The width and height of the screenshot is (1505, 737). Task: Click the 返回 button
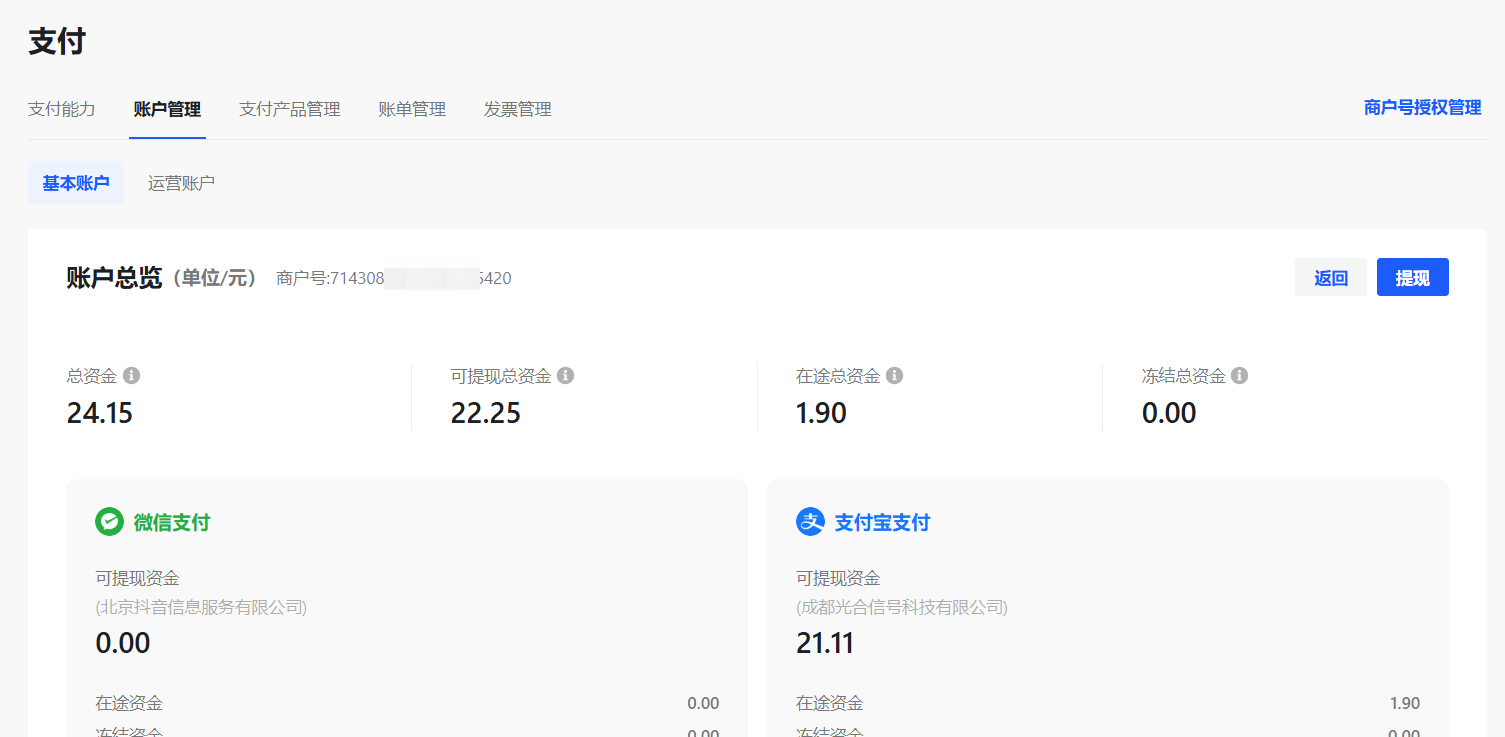click(1331, 278)
